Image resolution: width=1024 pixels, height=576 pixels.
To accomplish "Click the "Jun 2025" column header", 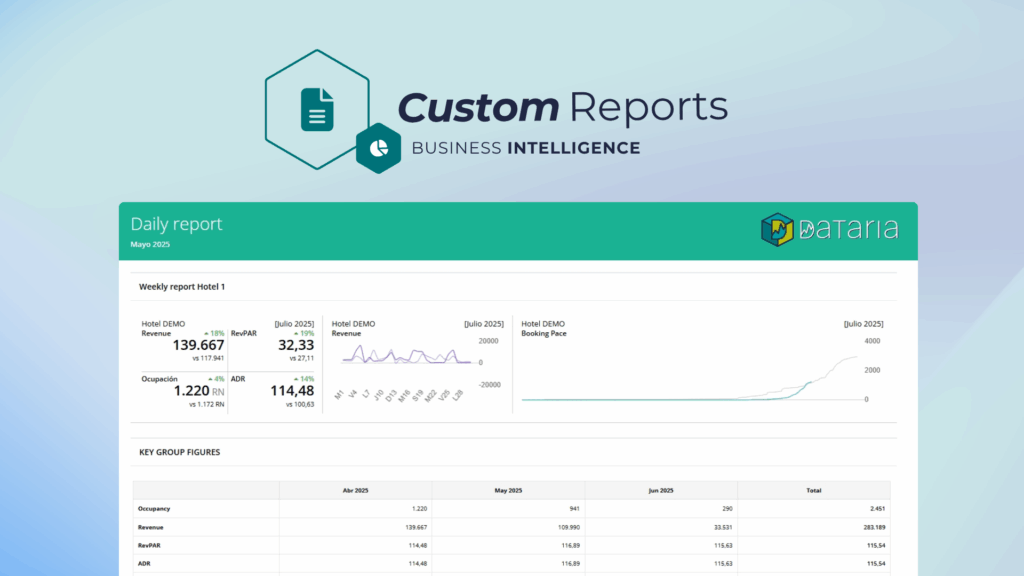I will tap(661, 490).
